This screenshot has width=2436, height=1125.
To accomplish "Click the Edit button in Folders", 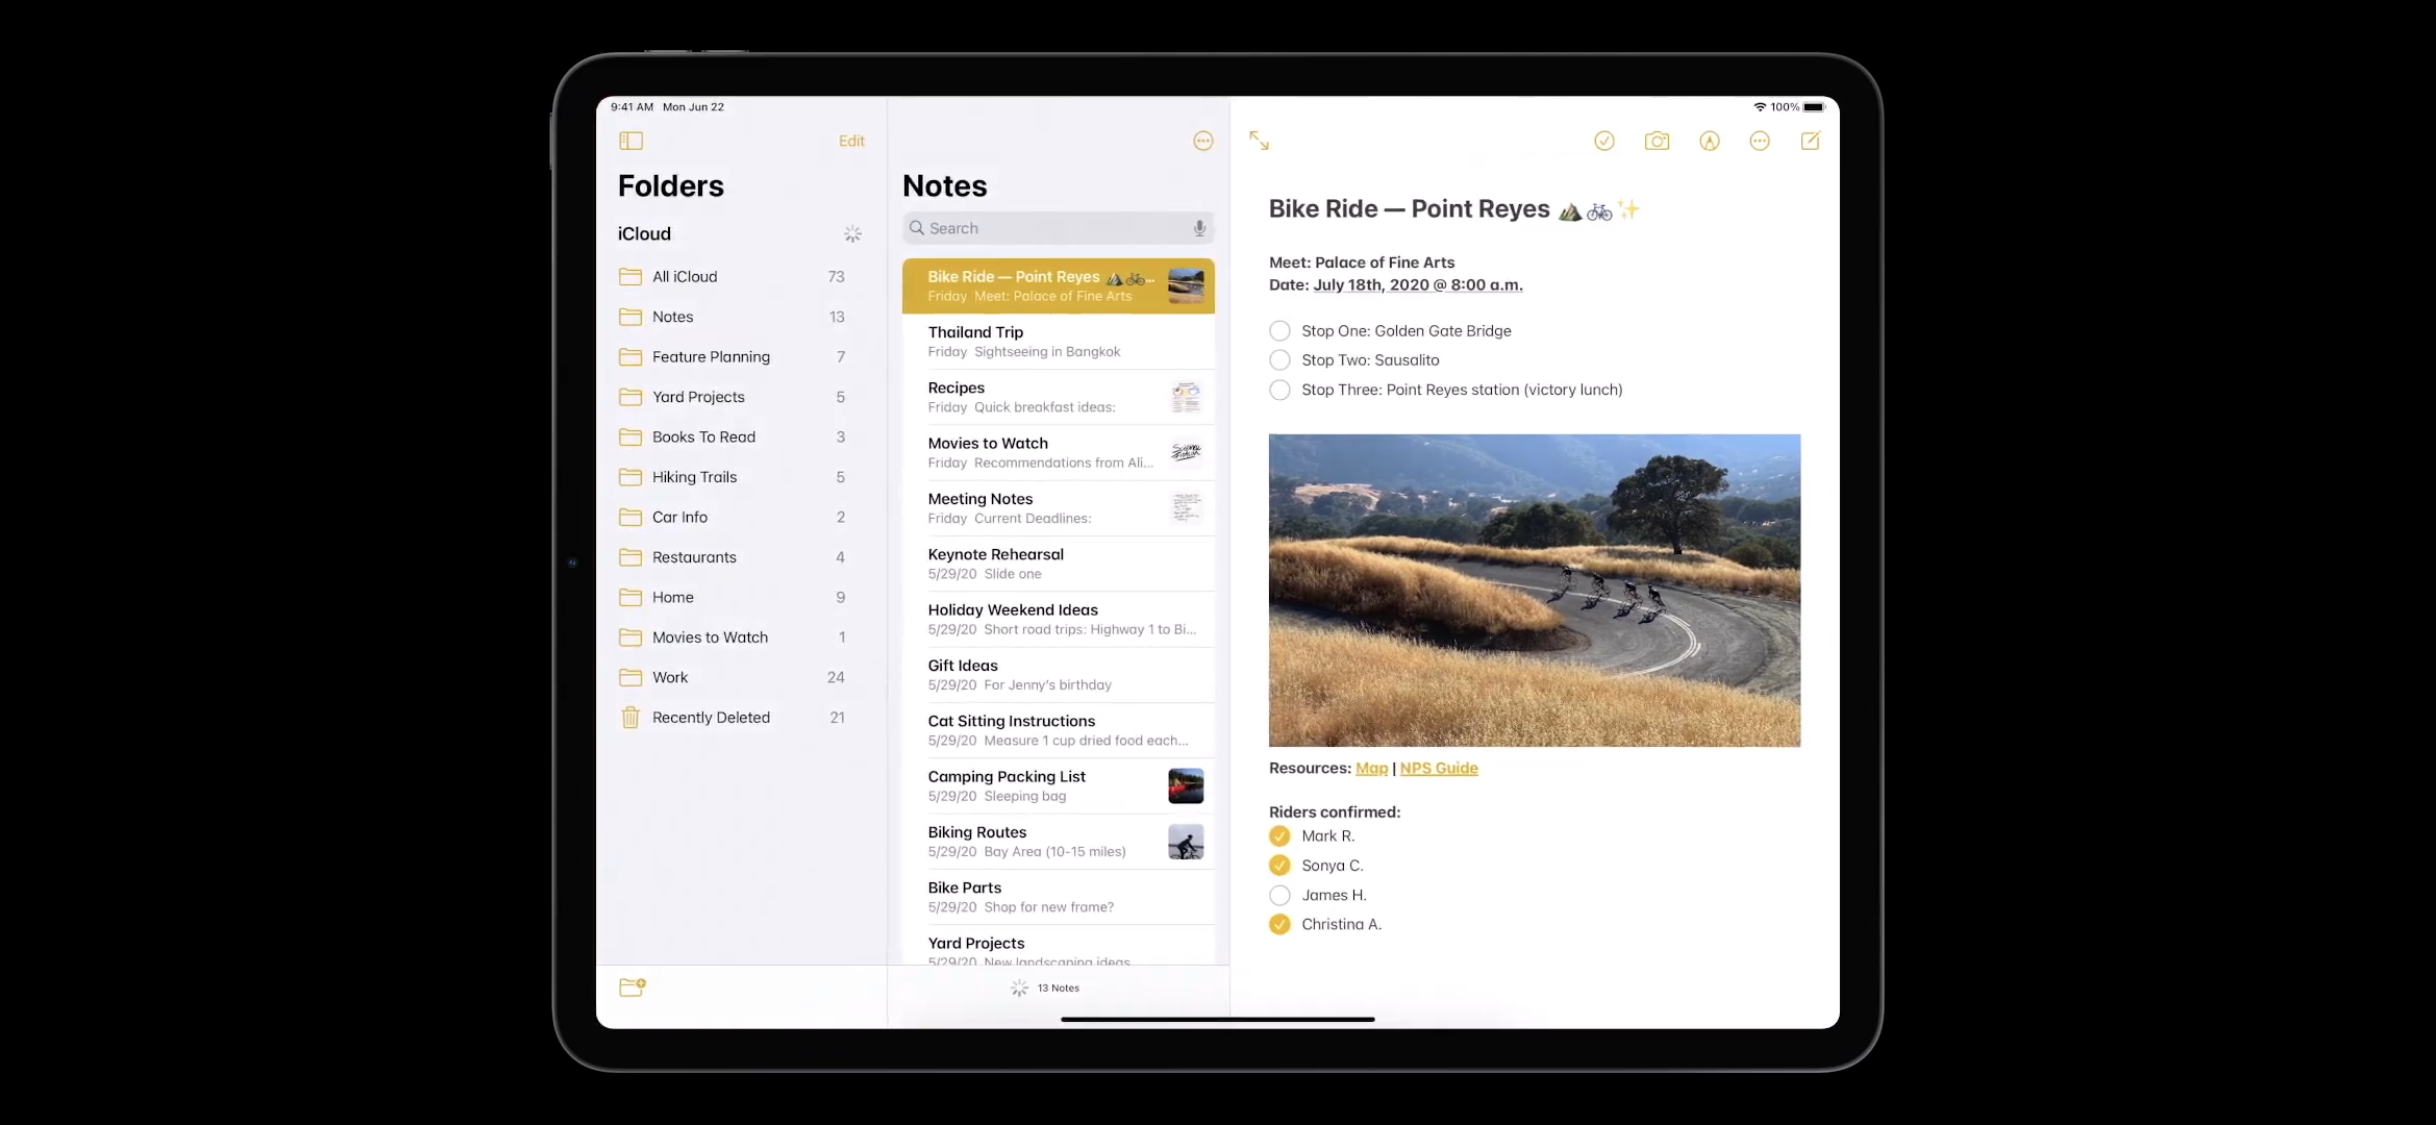I will point(851,141).
